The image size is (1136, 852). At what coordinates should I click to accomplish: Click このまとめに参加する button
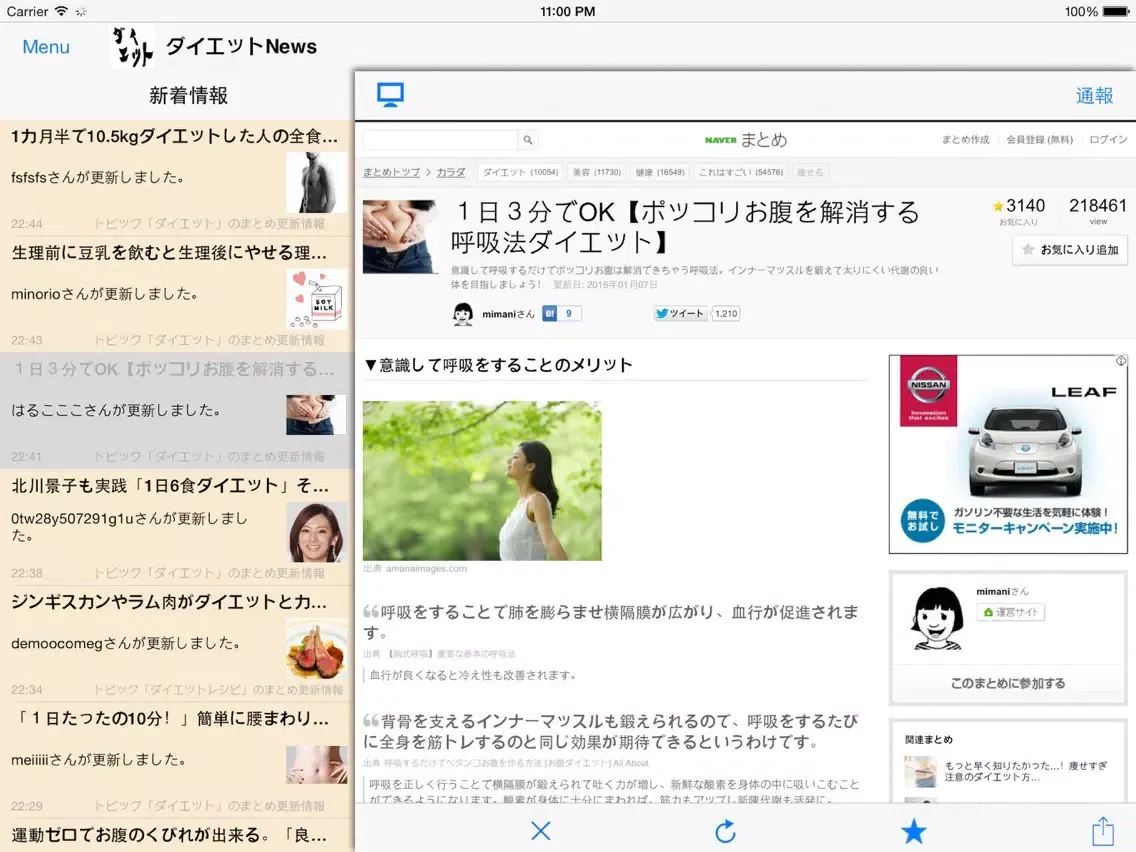point(1007,683)
